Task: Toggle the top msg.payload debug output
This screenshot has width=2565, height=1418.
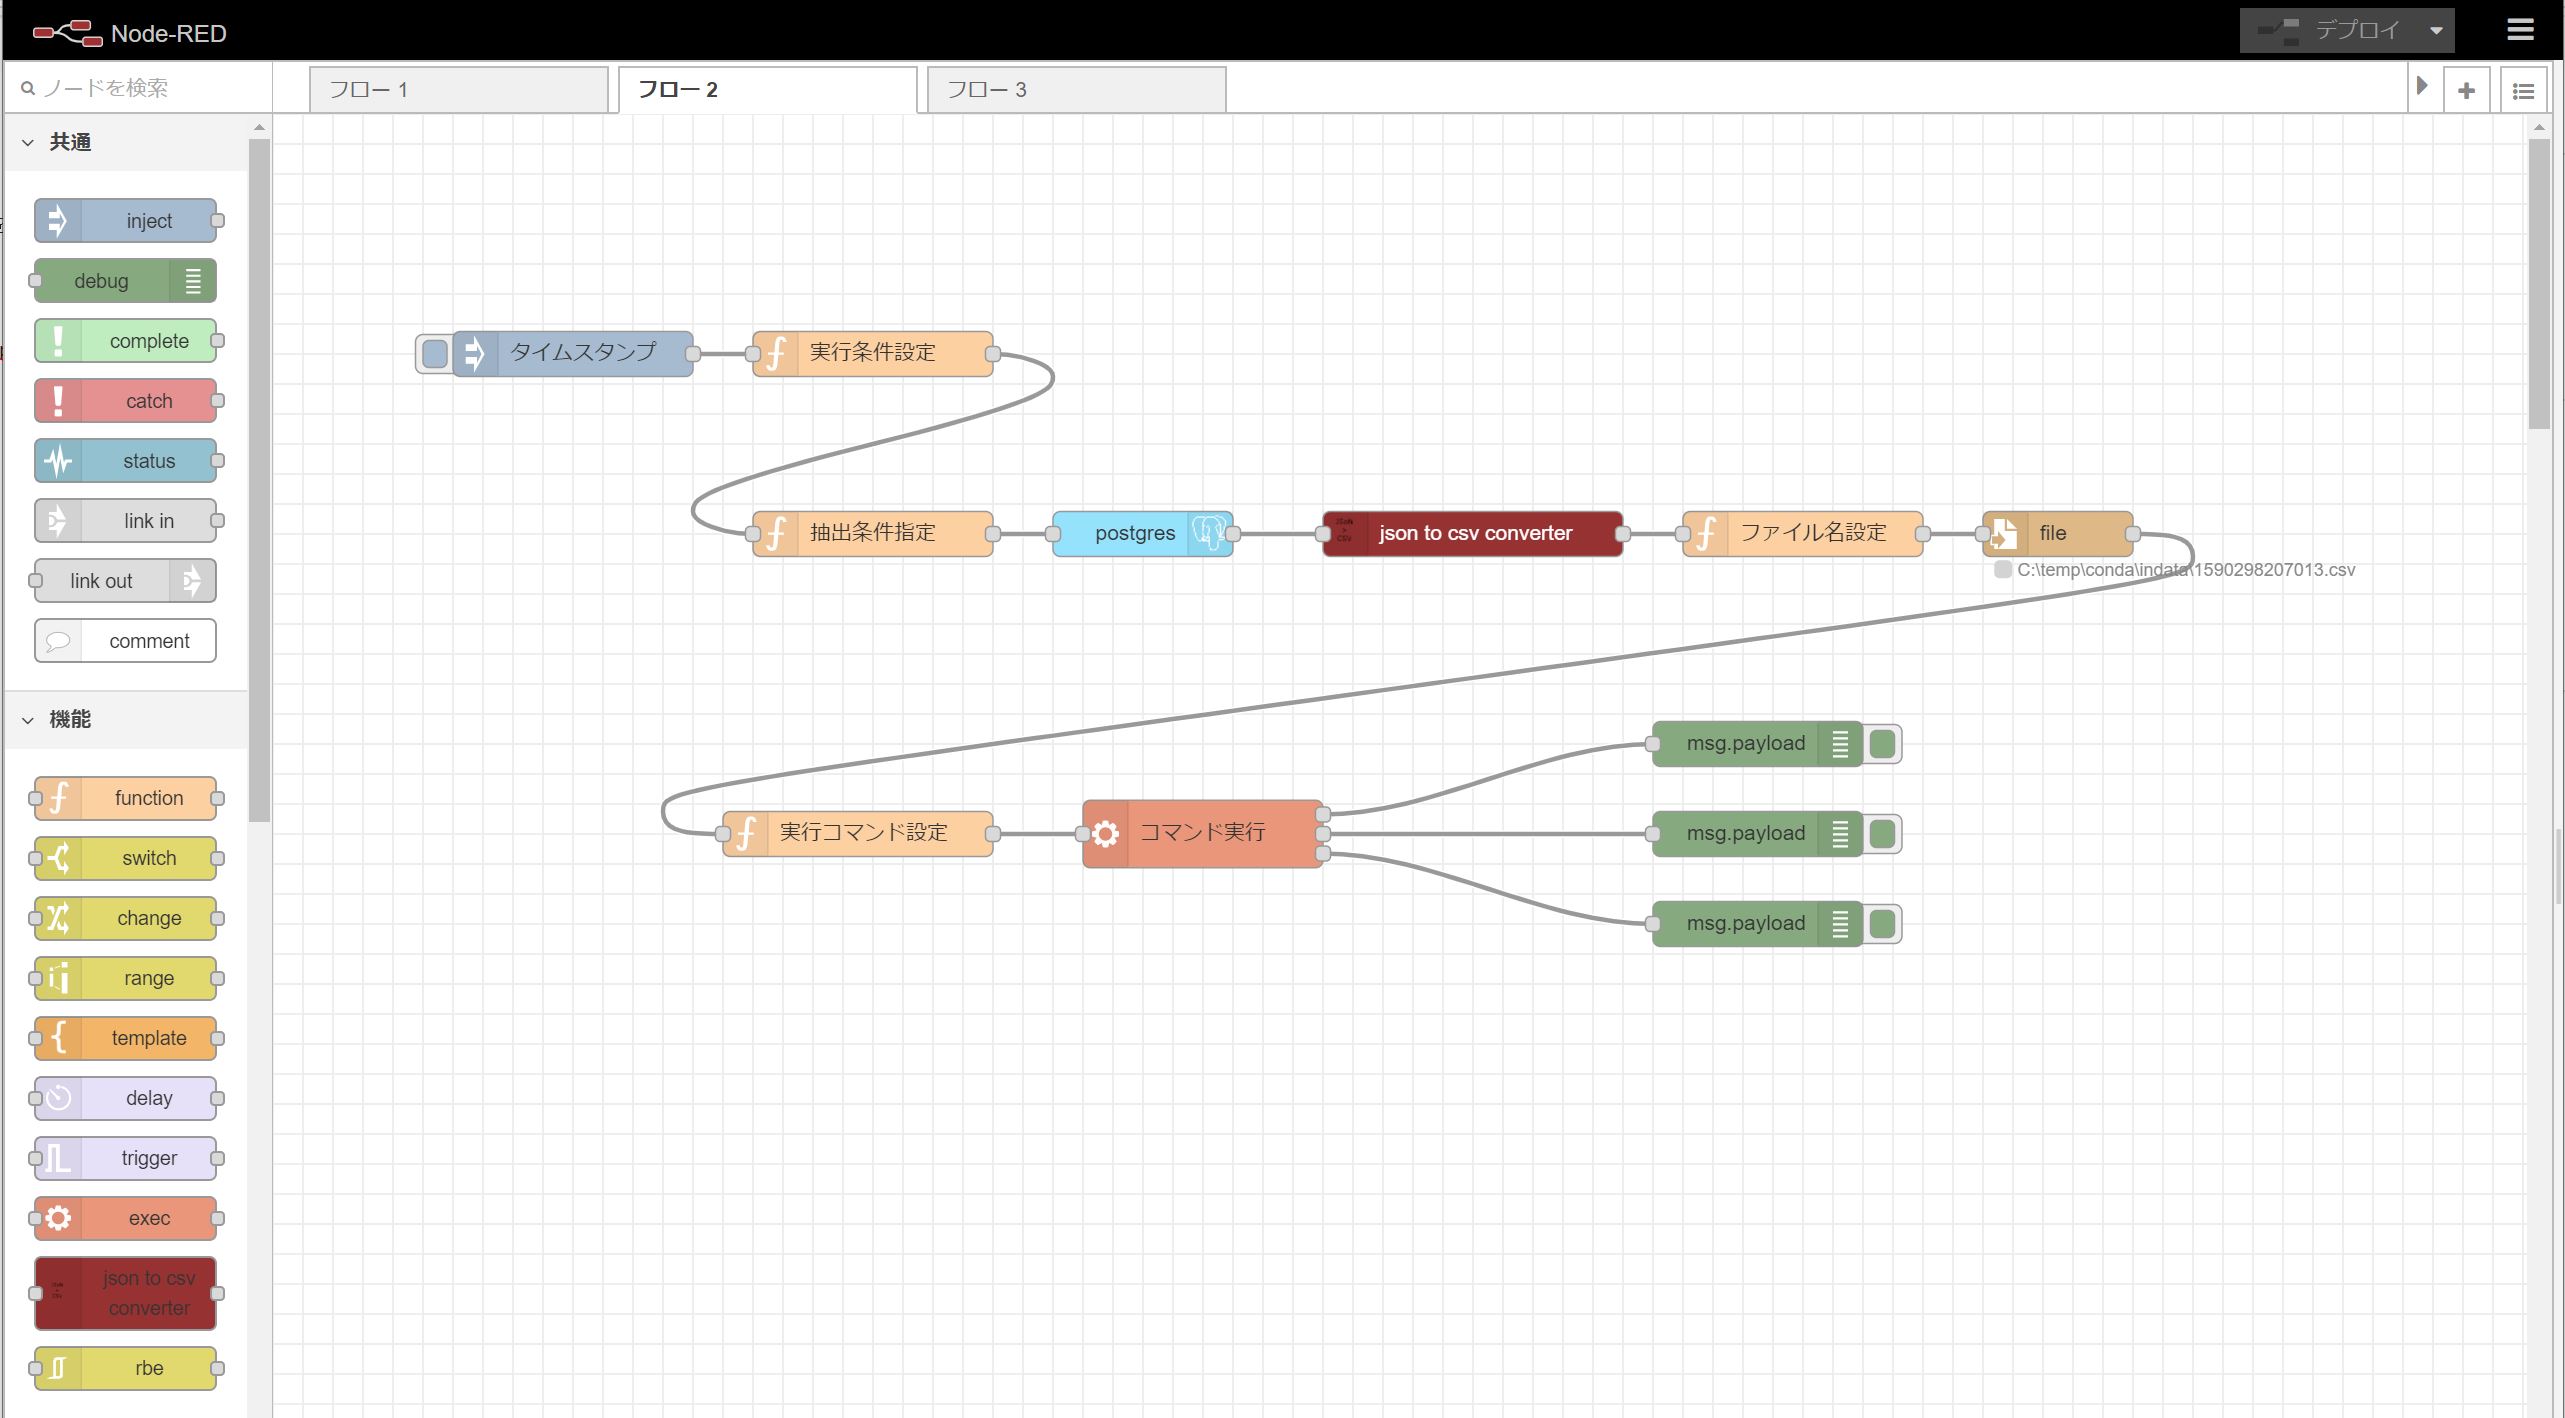Action: (x=1882, y=744)
